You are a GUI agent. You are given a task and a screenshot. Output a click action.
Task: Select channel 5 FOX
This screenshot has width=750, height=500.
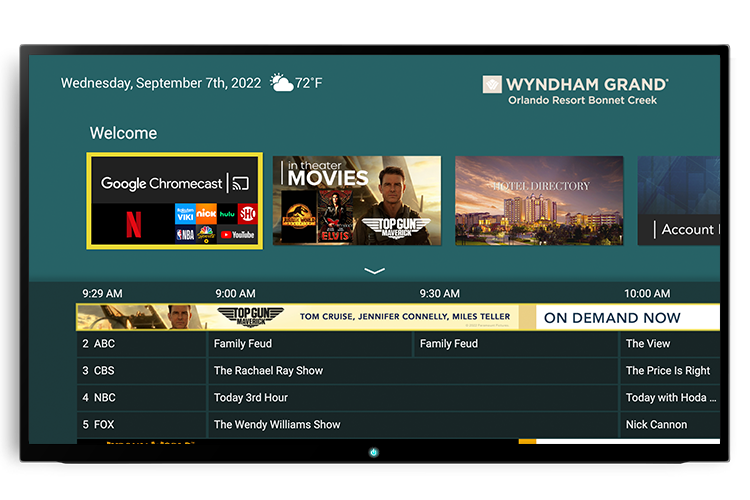click(141, 424)
